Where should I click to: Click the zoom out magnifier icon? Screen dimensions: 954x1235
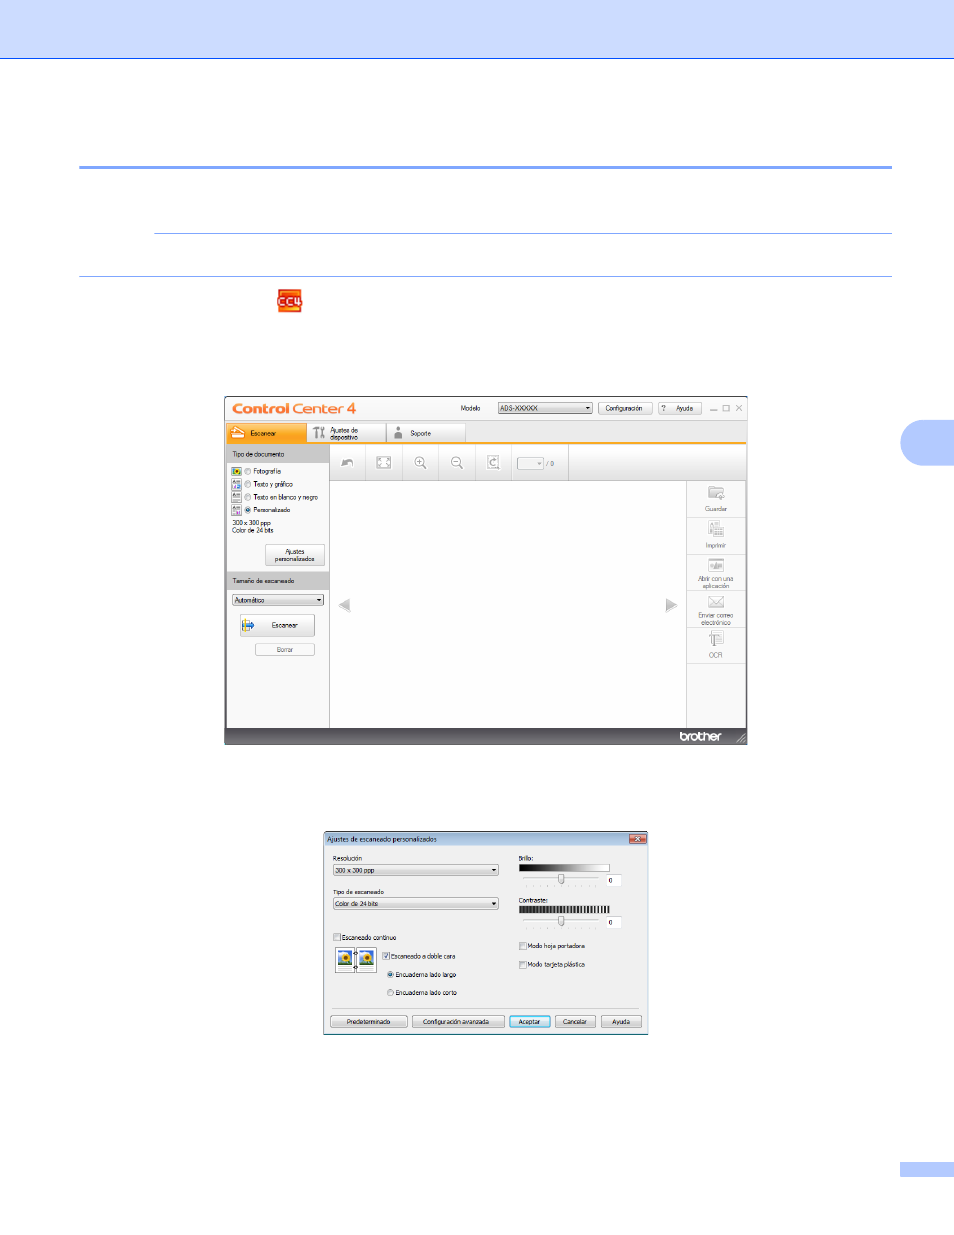(456, 463)
